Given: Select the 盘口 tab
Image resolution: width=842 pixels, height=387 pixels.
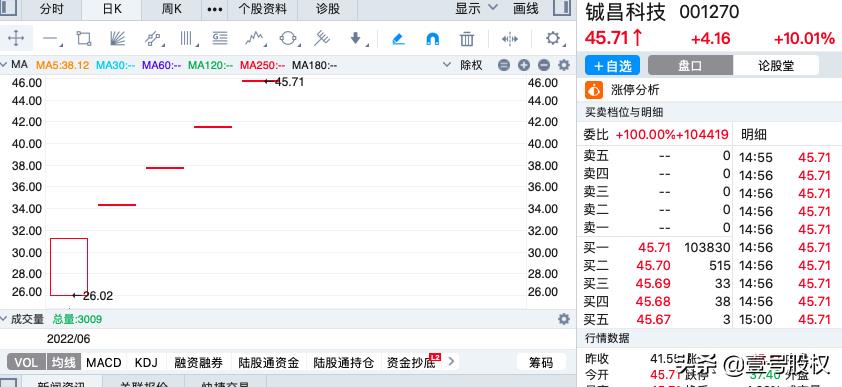Looking at the screenshot, I should click(x=690, y=65).
